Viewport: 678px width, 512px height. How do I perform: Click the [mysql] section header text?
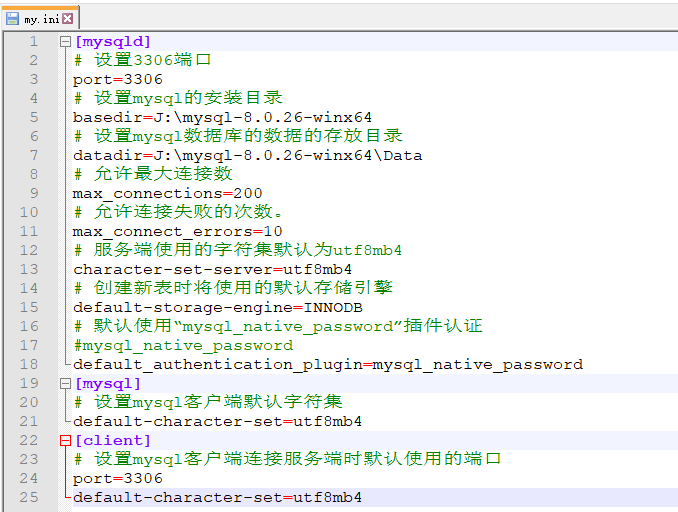pyautogui.click(x=108, y=384)
